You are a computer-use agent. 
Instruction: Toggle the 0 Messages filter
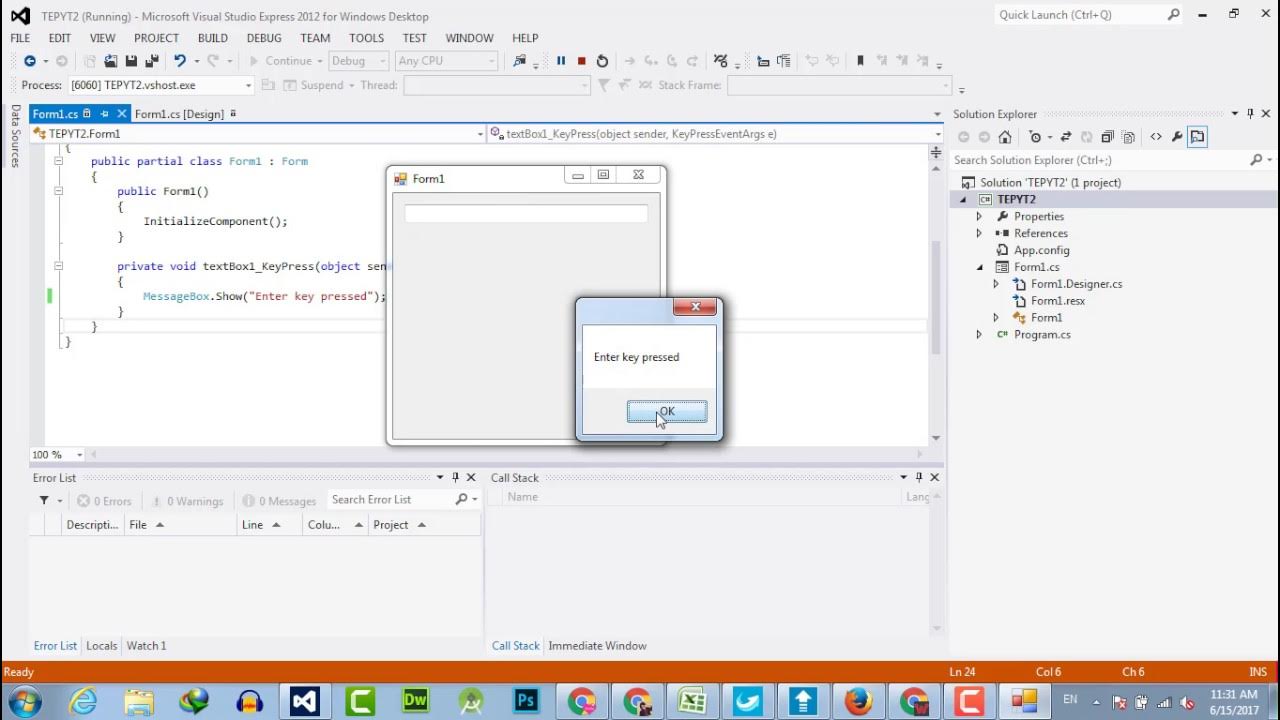pos(279,501)
